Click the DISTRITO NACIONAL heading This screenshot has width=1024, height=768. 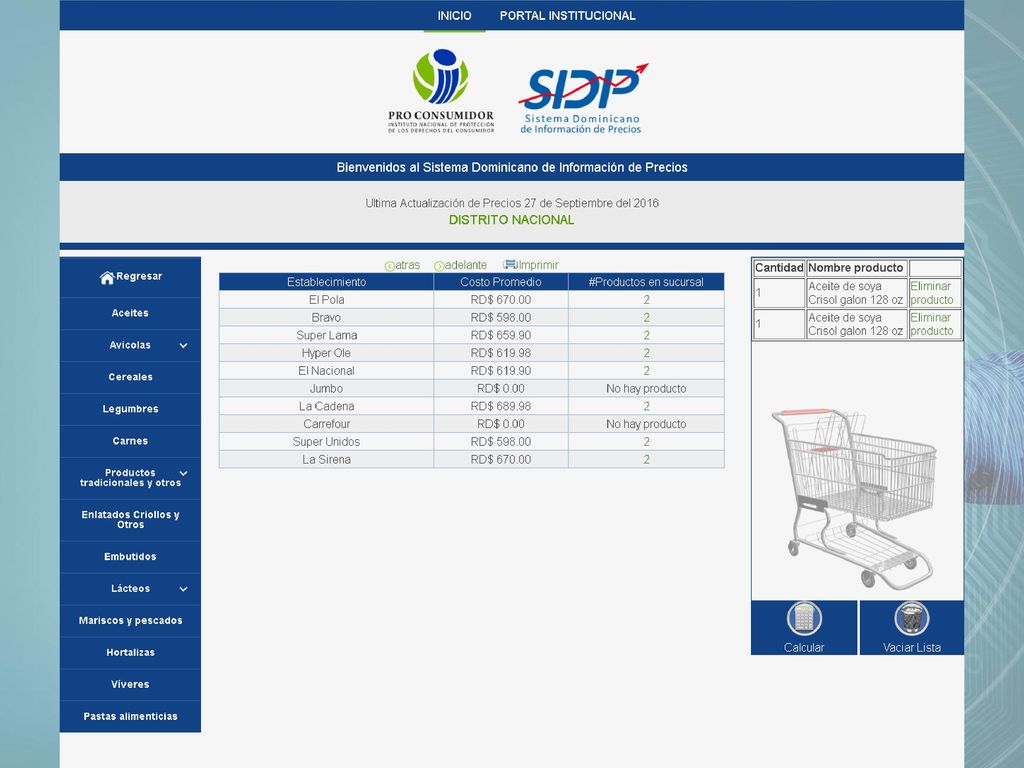point(511,220)
